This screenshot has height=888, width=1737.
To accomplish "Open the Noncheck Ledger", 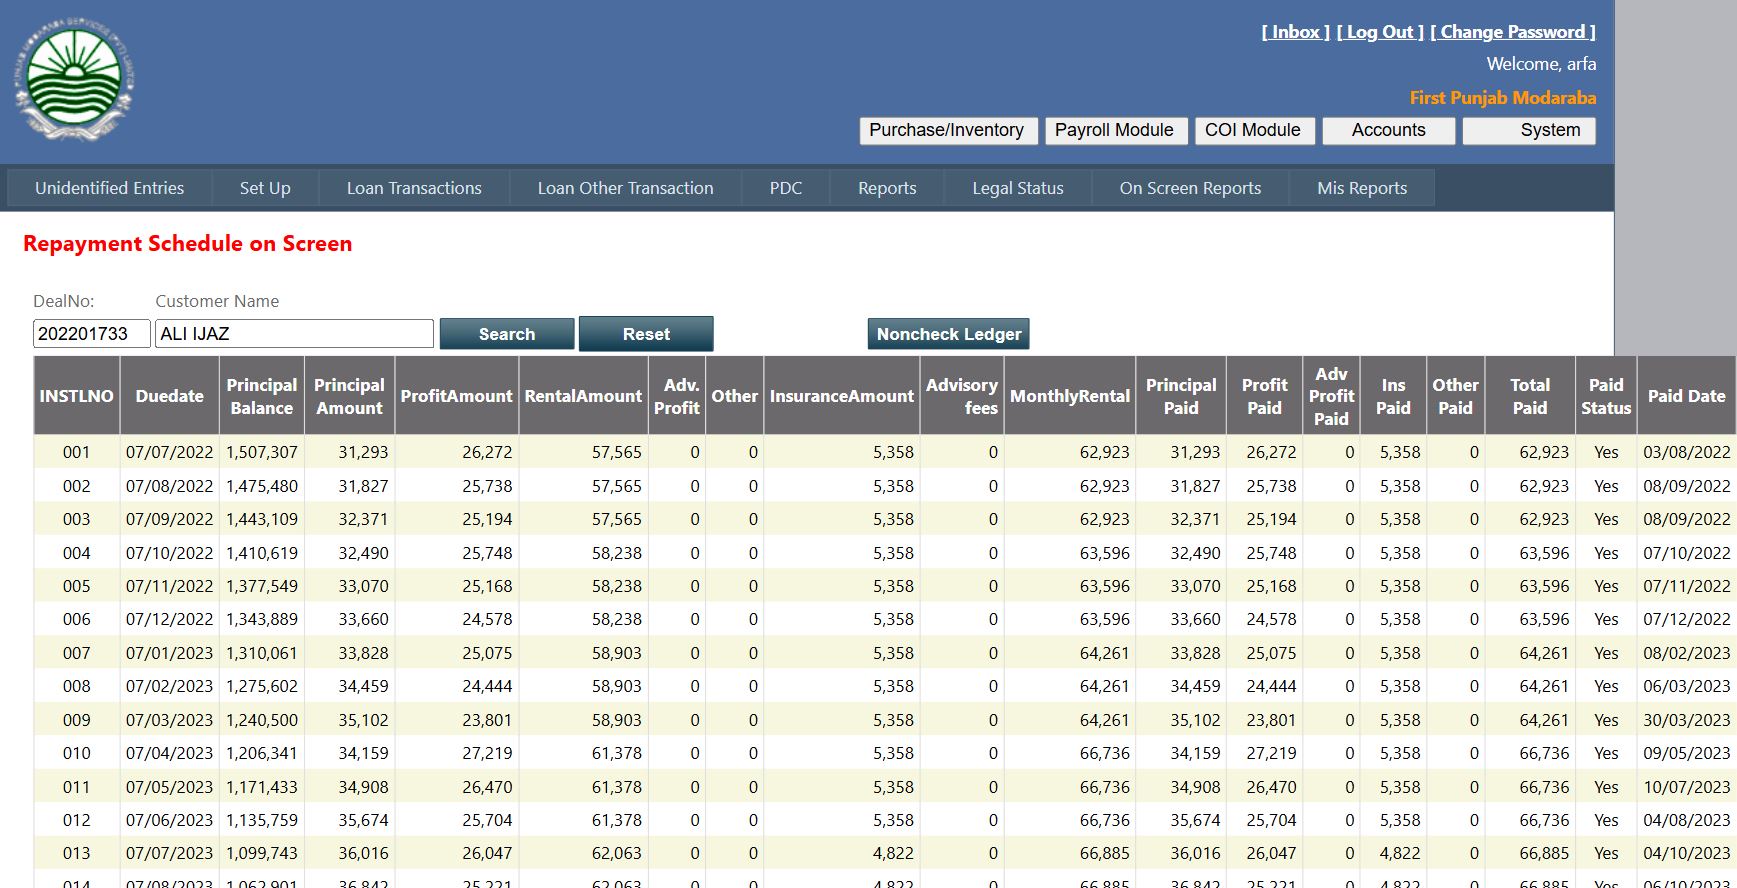I will tap(949, 334).
